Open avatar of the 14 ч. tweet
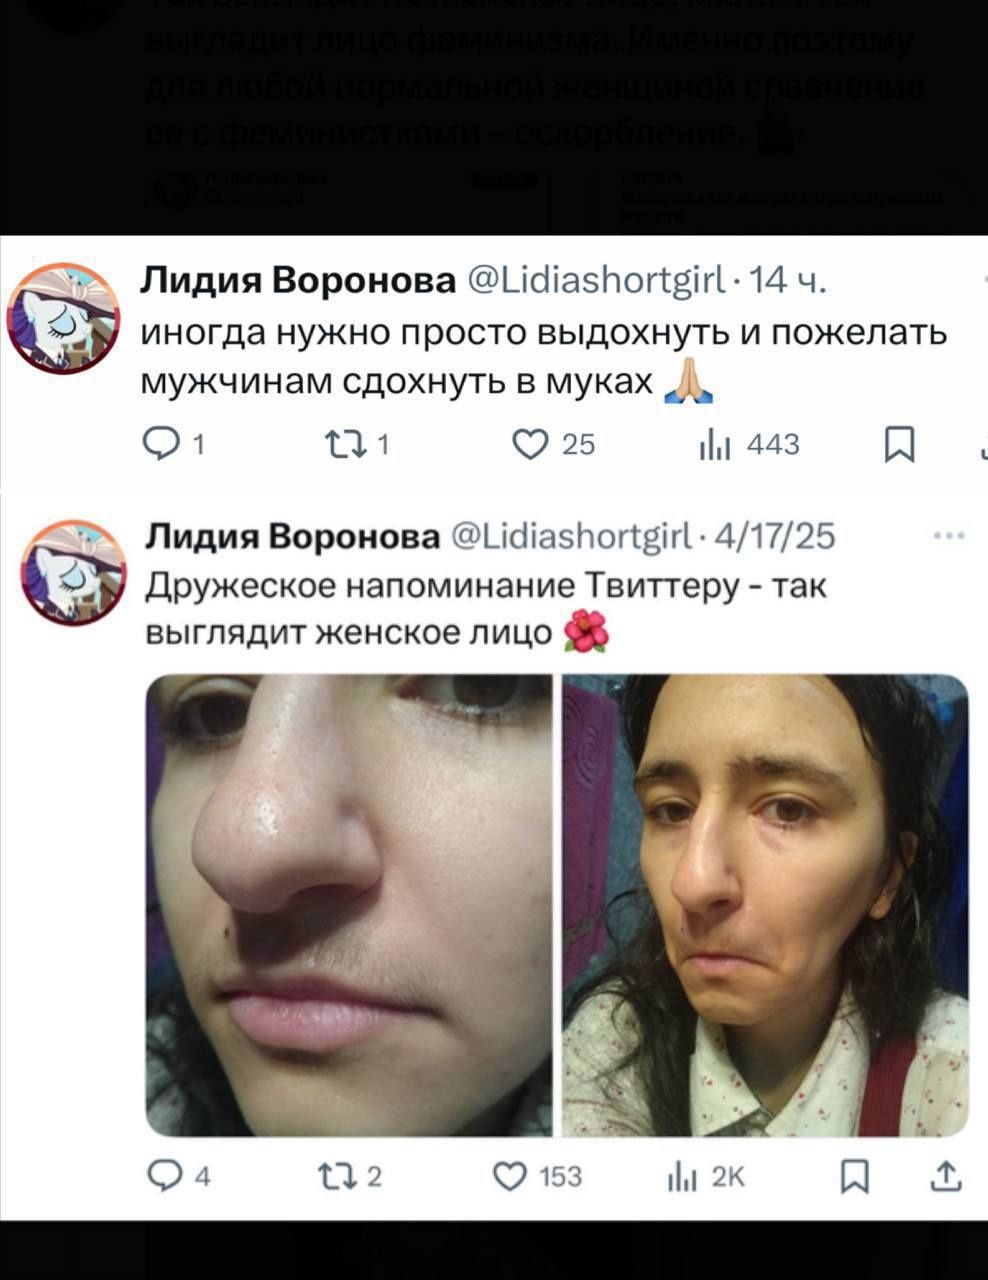Image resolution: width=988 pixels, height=1280 pixels. (65, 318)
